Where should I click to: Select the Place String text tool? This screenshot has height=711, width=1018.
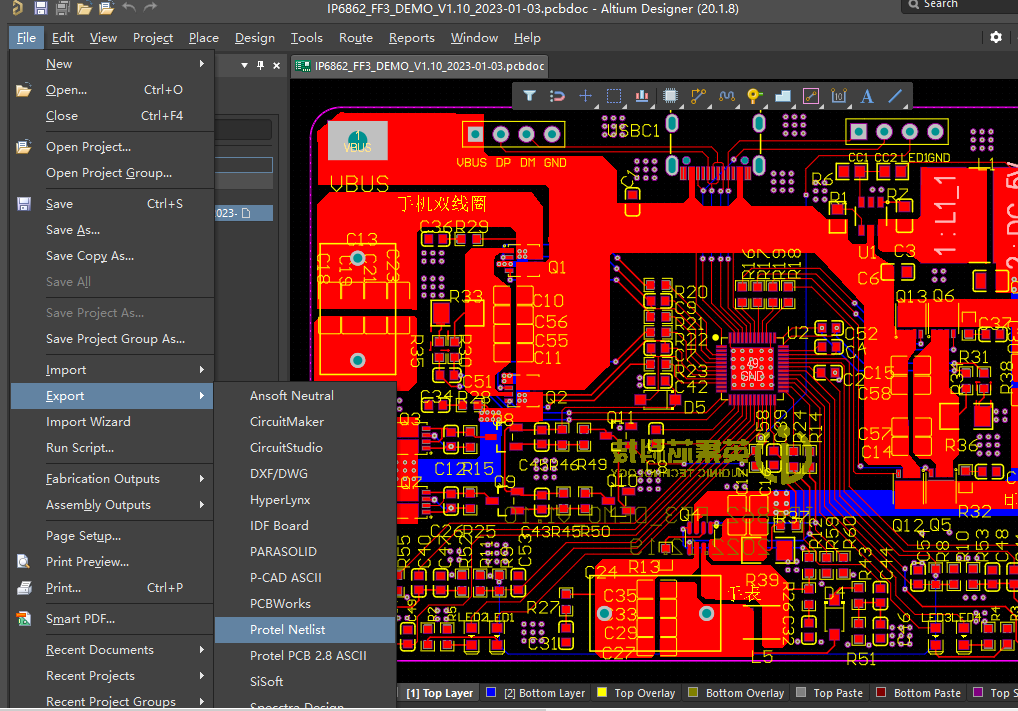click(x=867, y=96)
